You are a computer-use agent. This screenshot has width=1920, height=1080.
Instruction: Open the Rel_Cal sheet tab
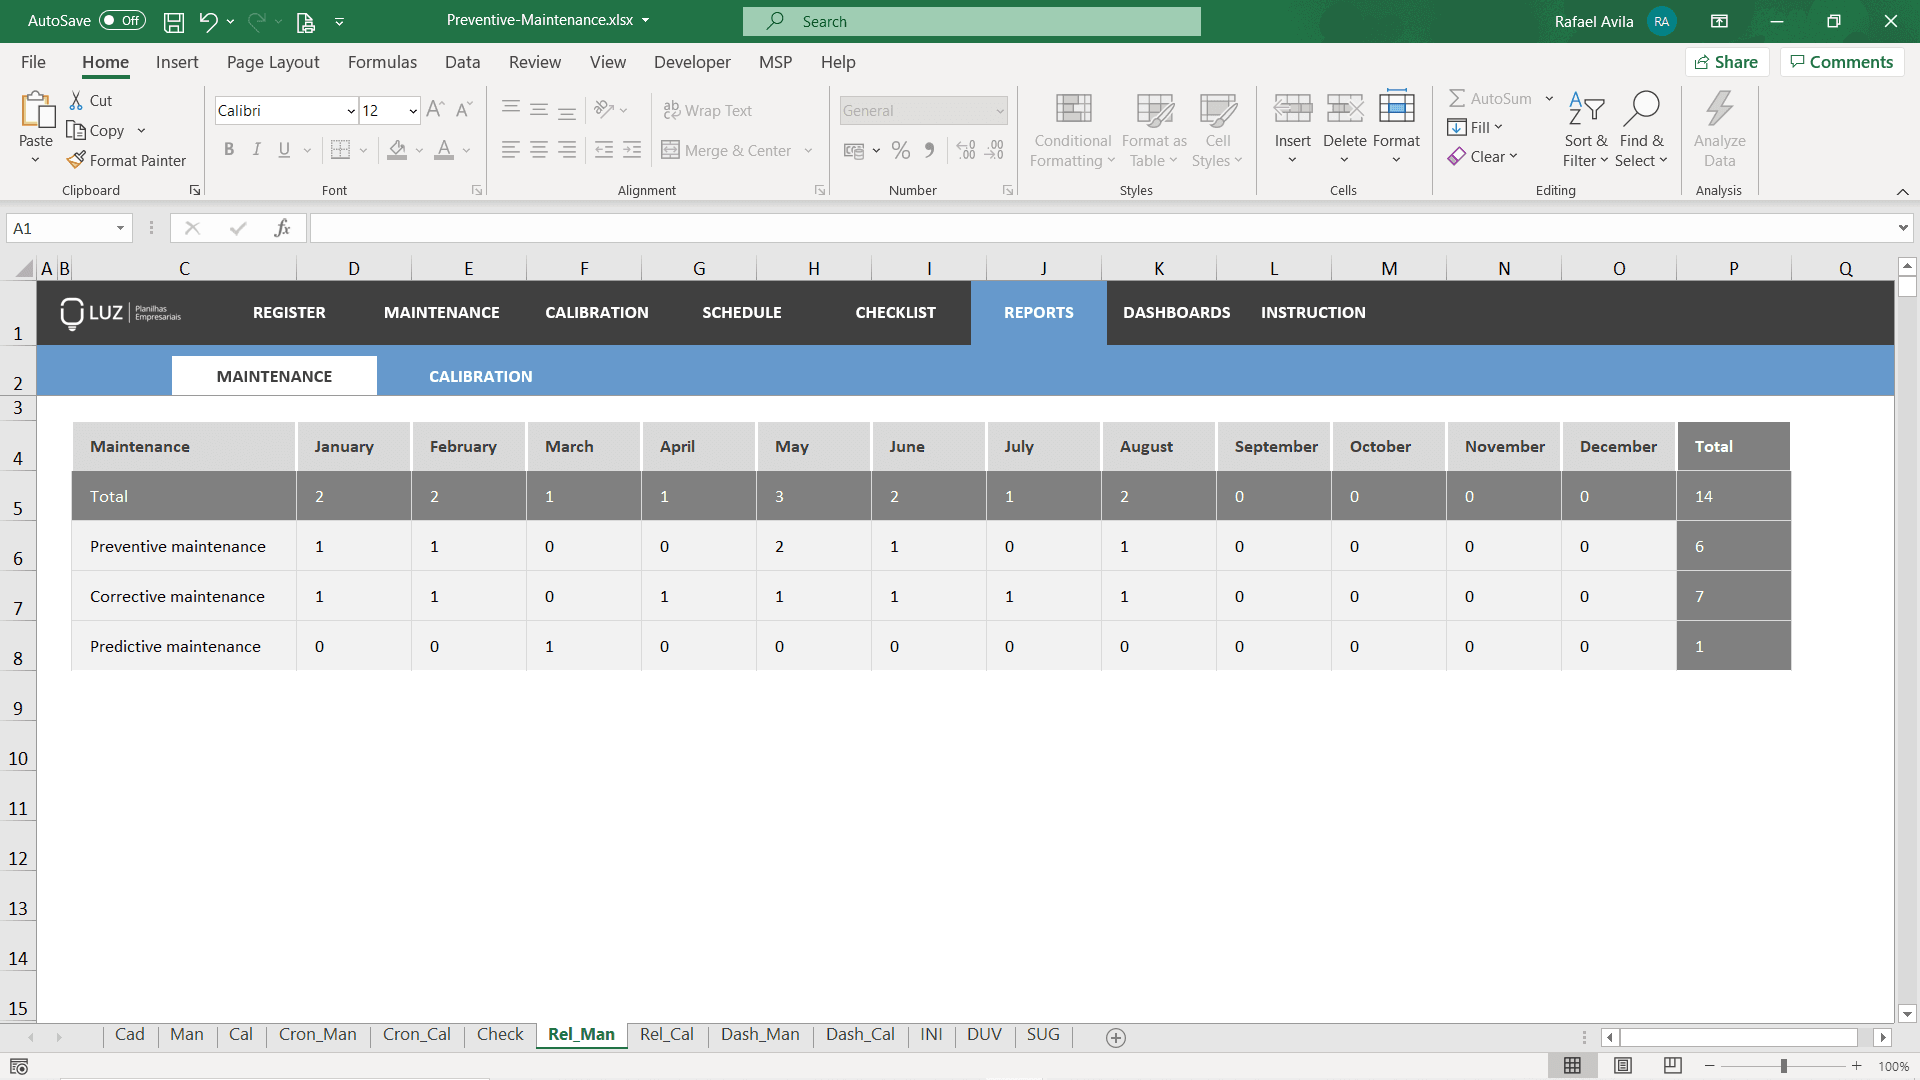click(x=667, y=1035)
